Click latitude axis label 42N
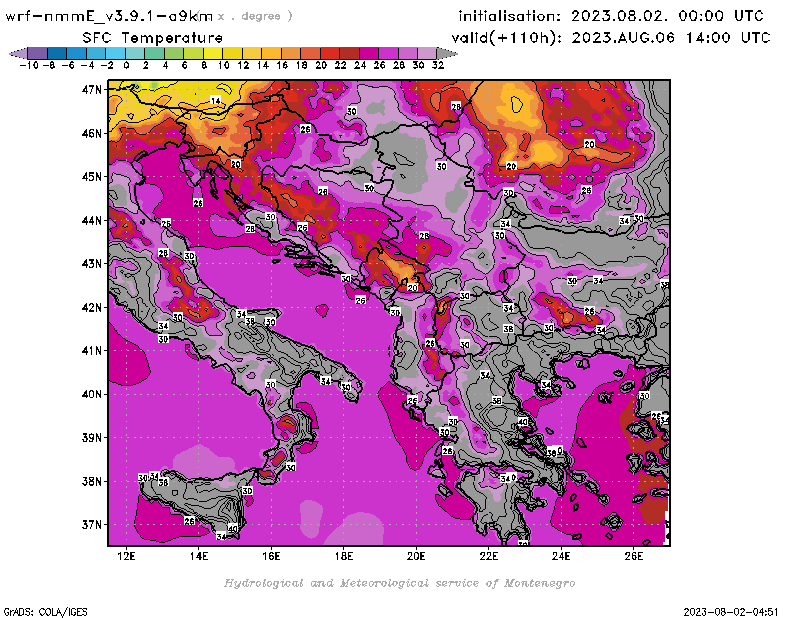Screen dimensions: 800x618 pyautogui.click(x=91, y=307)
